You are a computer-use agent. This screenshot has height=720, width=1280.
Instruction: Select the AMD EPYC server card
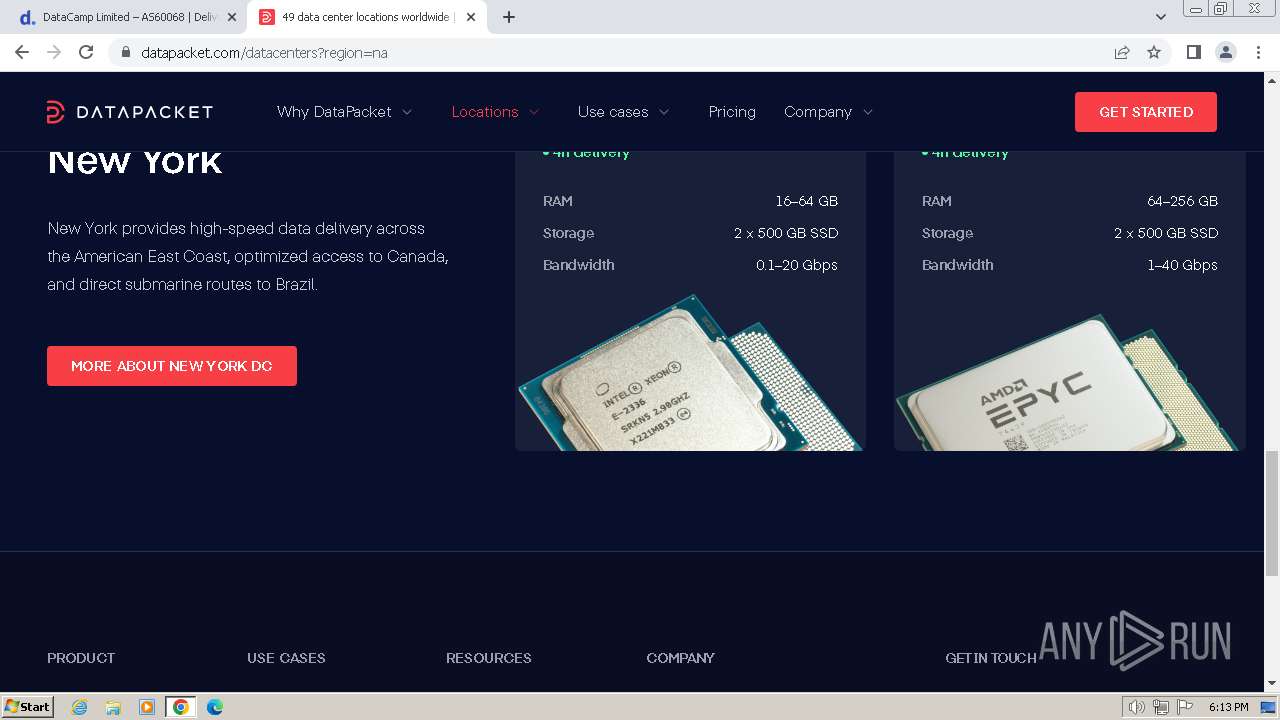[x=1070, y=300]
